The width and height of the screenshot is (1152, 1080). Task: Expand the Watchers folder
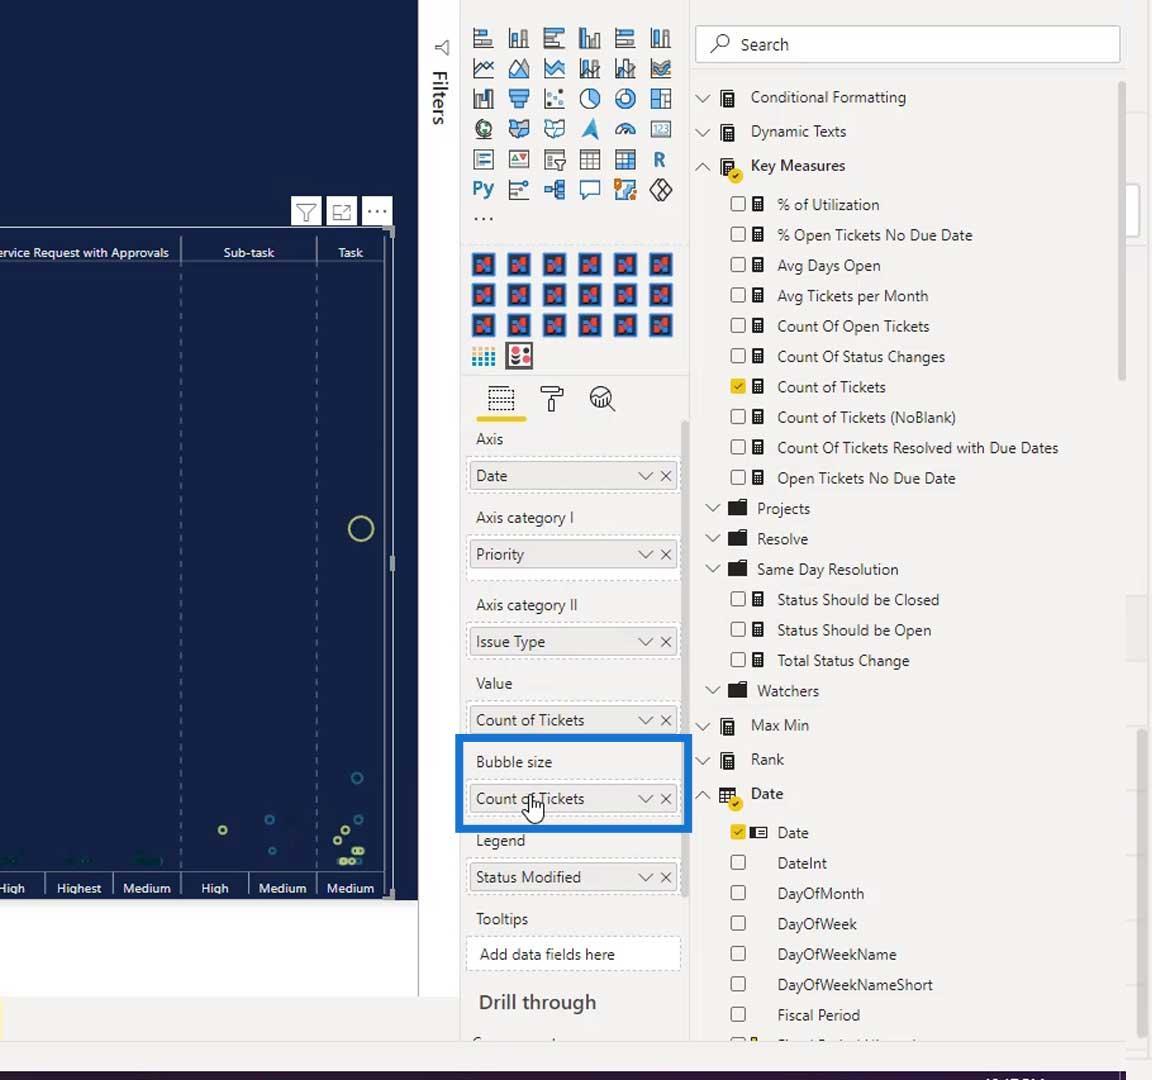coord(712,690)
